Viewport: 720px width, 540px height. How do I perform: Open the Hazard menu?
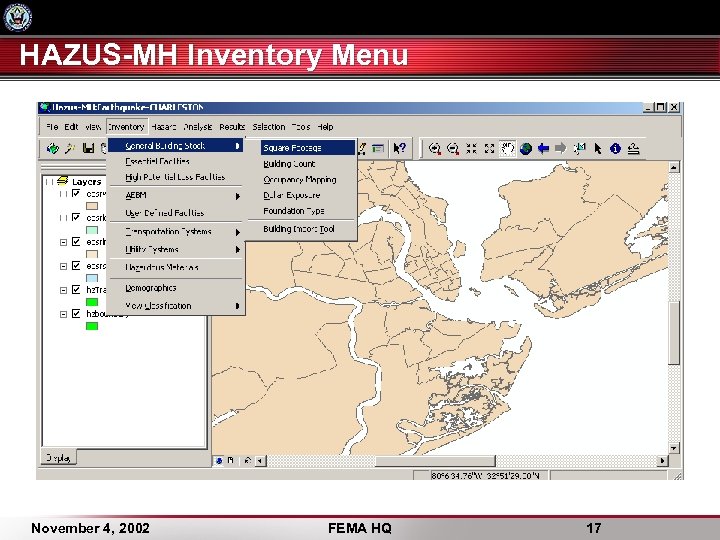(163, 127)
